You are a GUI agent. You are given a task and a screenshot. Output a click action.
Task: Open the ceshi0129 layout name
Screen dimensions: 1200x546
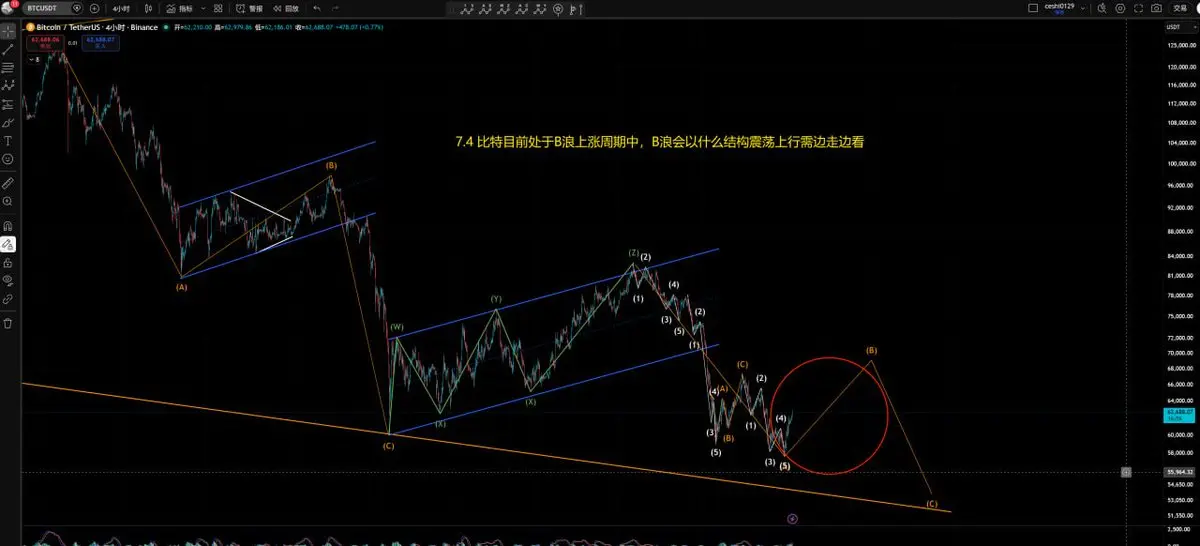click(1059, 7)
